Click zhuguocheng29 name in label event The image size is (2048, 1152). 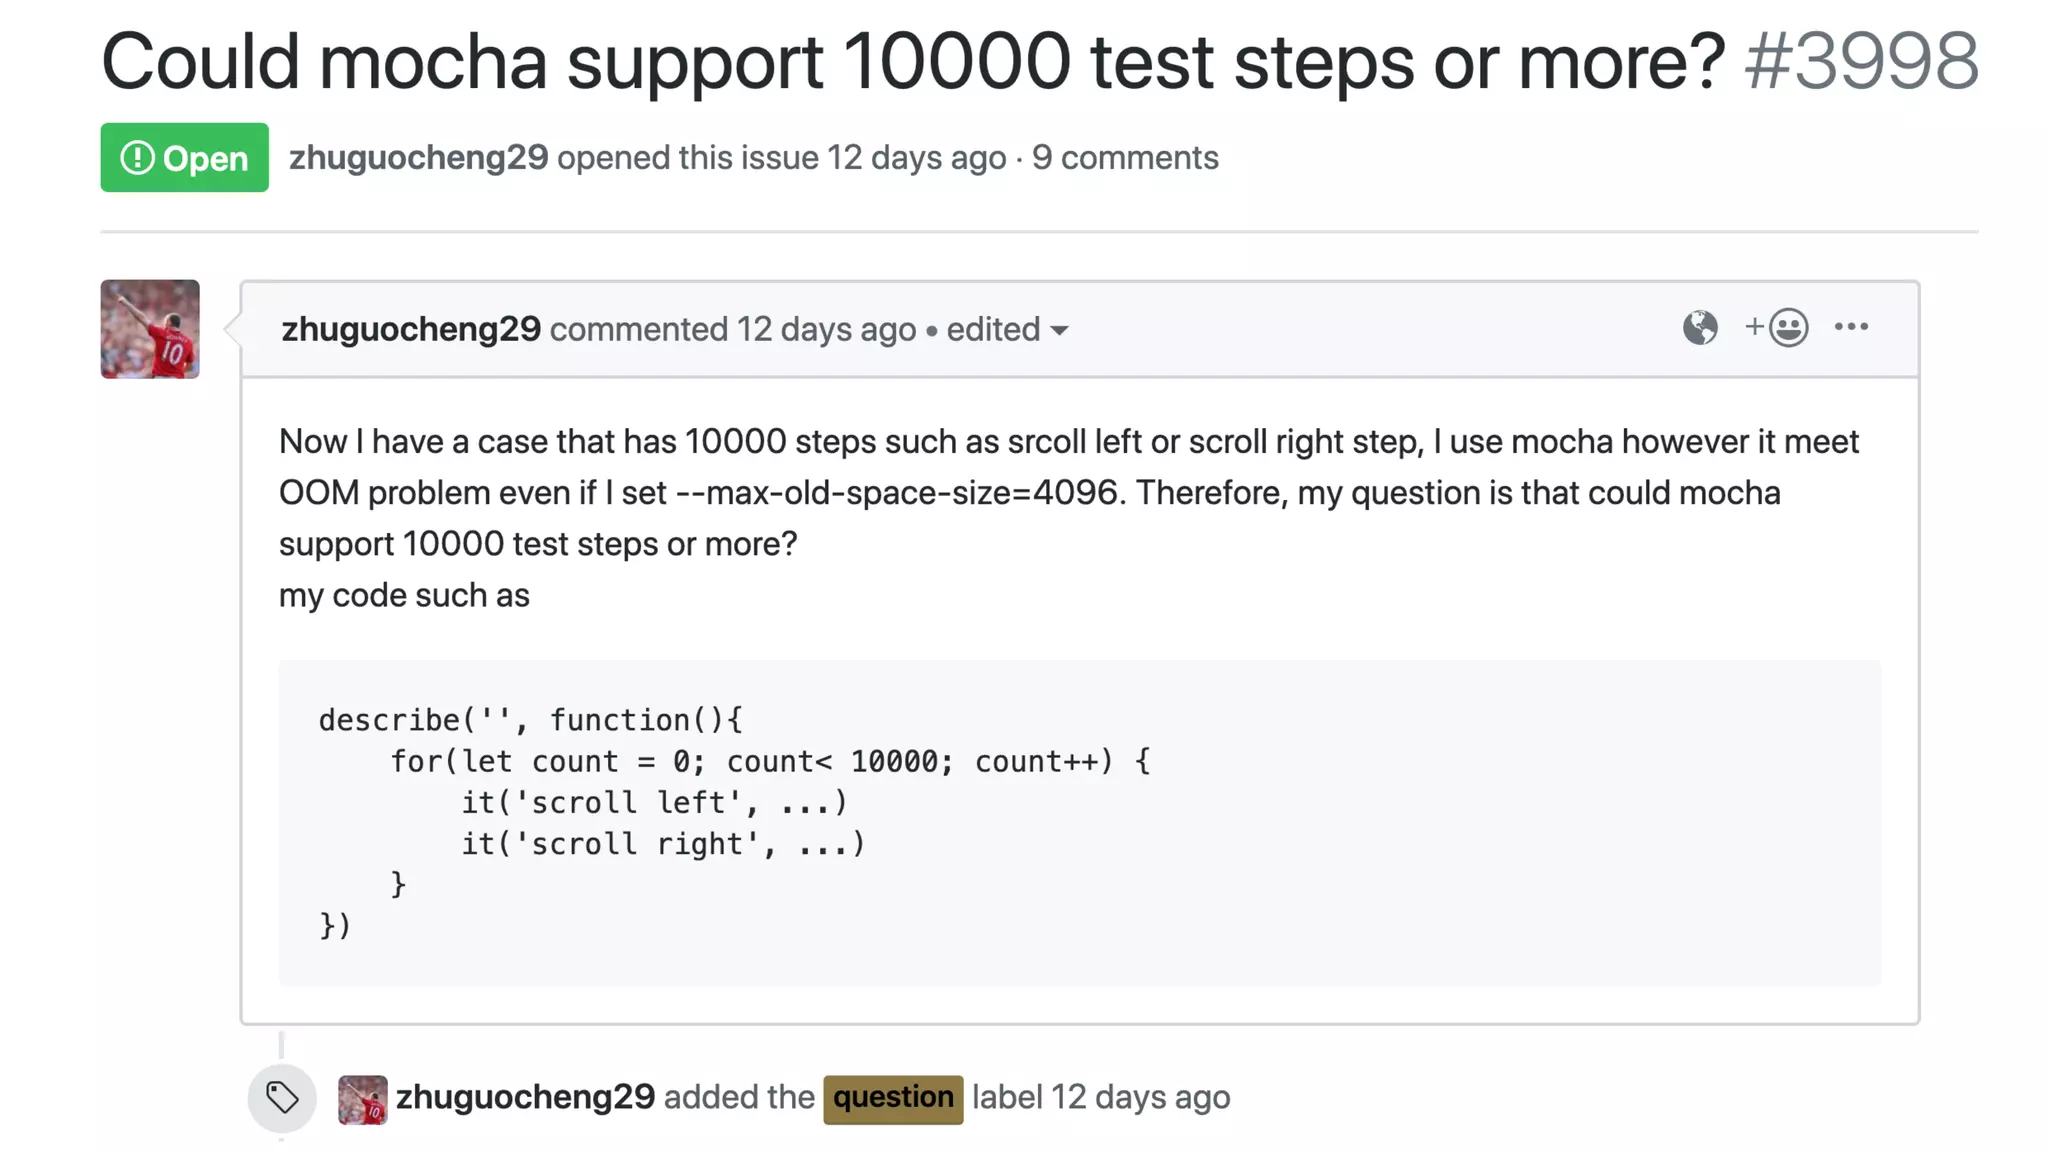[525, 1097]
